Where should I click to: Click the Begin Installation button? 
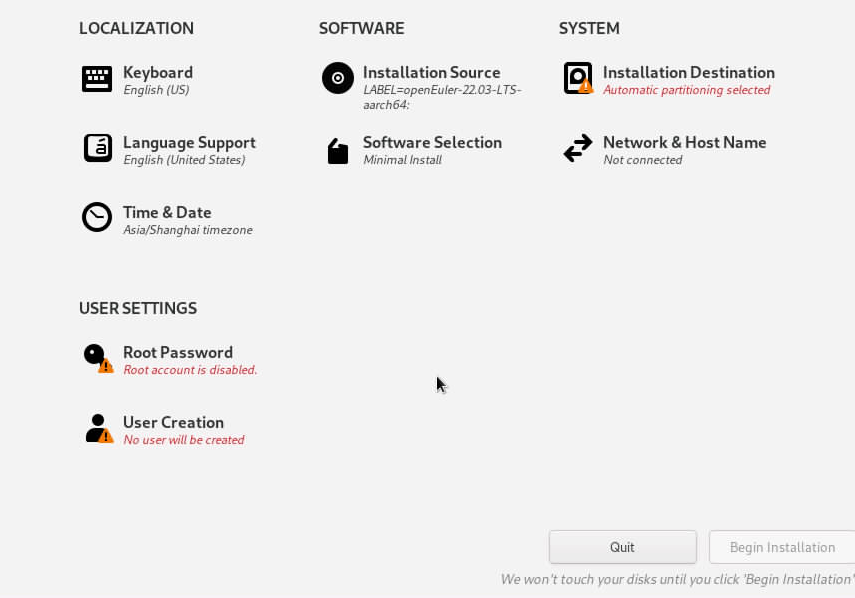coord(782,547)
